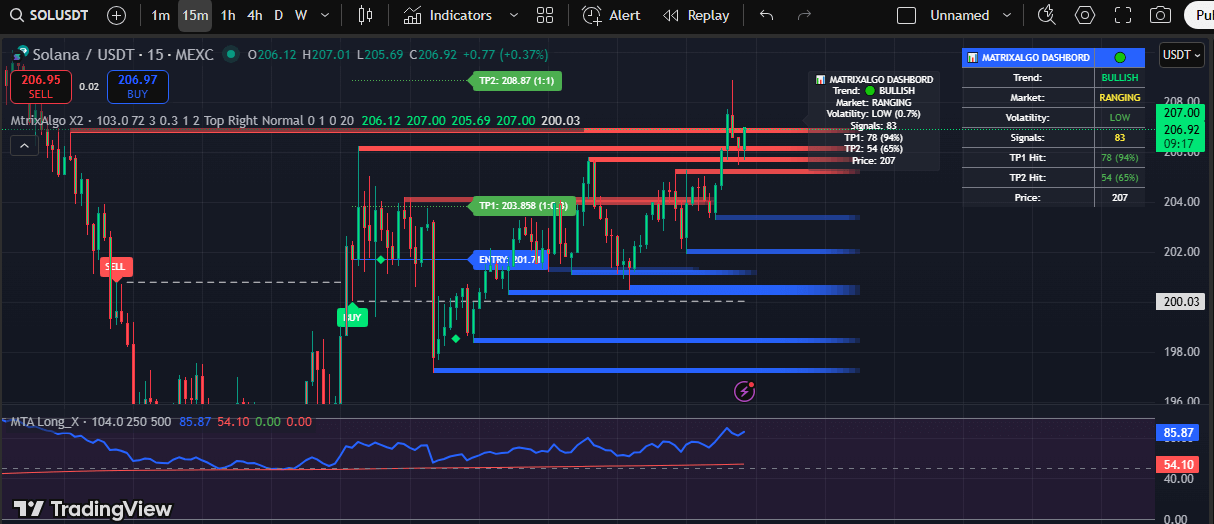Start bar Replay mode
The height and width of the screenshot is (524, 1214).
(696, 15)
